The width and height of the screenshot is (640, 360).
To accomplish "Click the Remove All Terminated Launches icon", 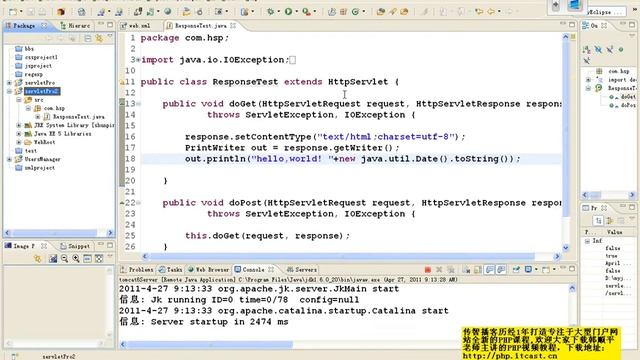I will click(x=451, y=270).
